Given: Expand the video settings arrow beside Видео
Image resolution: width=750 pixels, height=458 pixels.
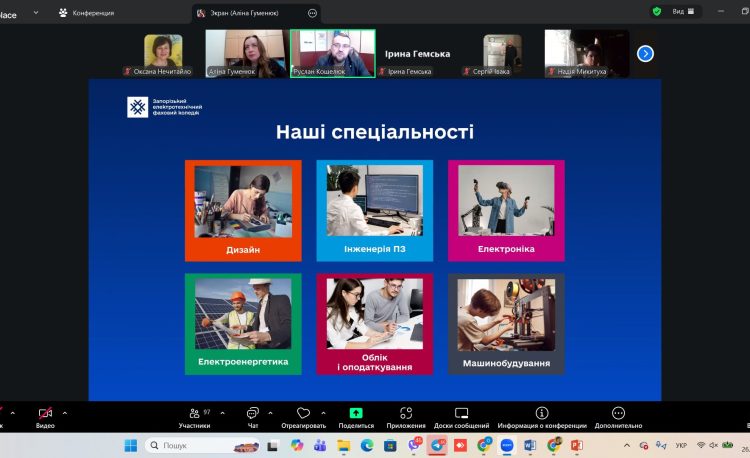Looking at the screenshot, I should point(66,412).
